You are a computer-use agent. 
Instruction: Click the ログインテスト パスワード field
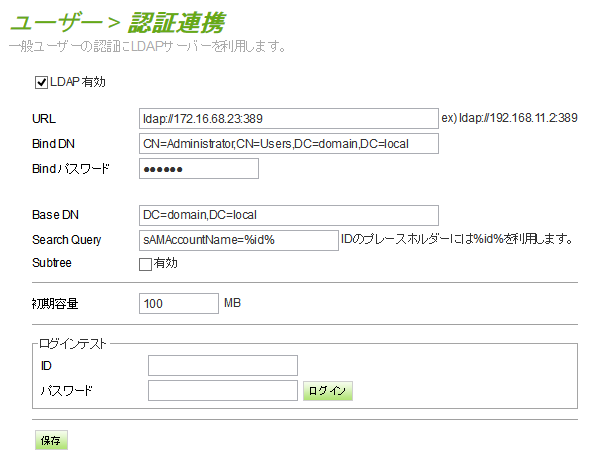click(x=222, y=390)
